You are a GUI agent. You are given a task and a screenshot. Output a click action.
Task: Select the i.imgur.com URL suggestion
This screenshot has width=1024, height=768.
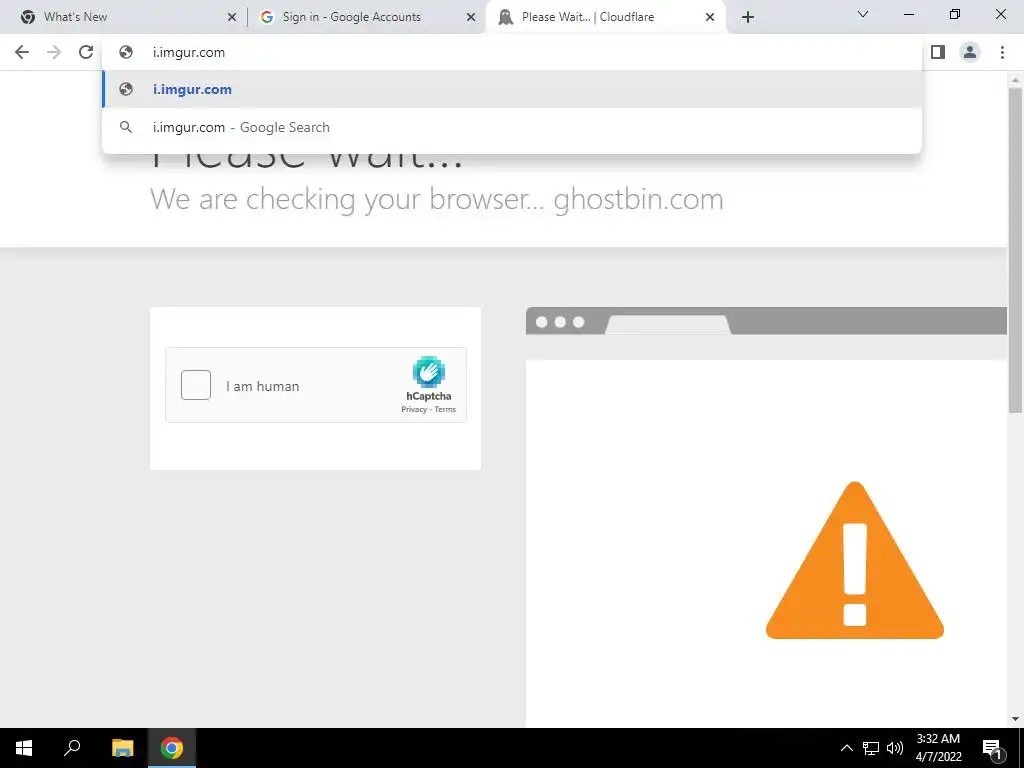pyautogui.click(x=512, y=89)
